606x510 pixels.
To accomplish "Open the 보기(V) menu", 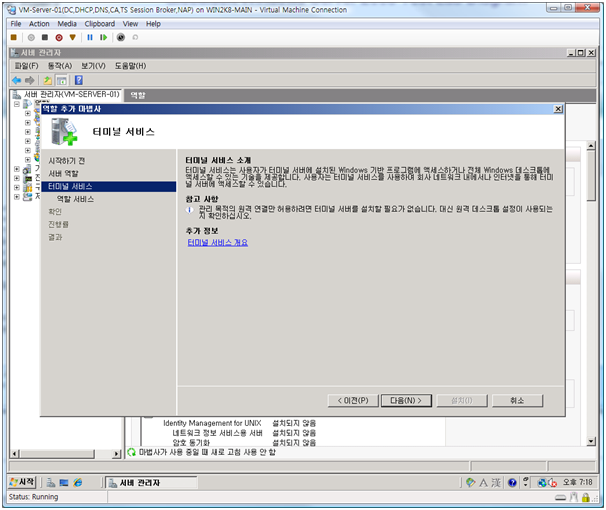I will click(93, 66).
